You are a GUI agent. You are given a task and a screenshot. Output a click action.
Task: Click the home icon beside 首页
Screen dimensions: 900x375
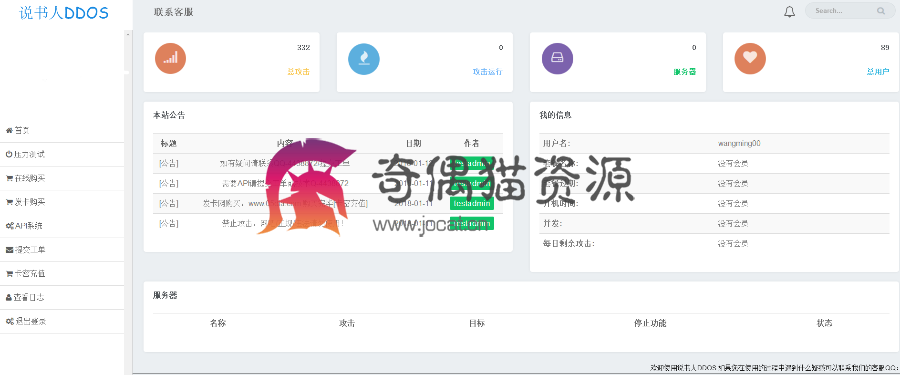tap(9, 131)
